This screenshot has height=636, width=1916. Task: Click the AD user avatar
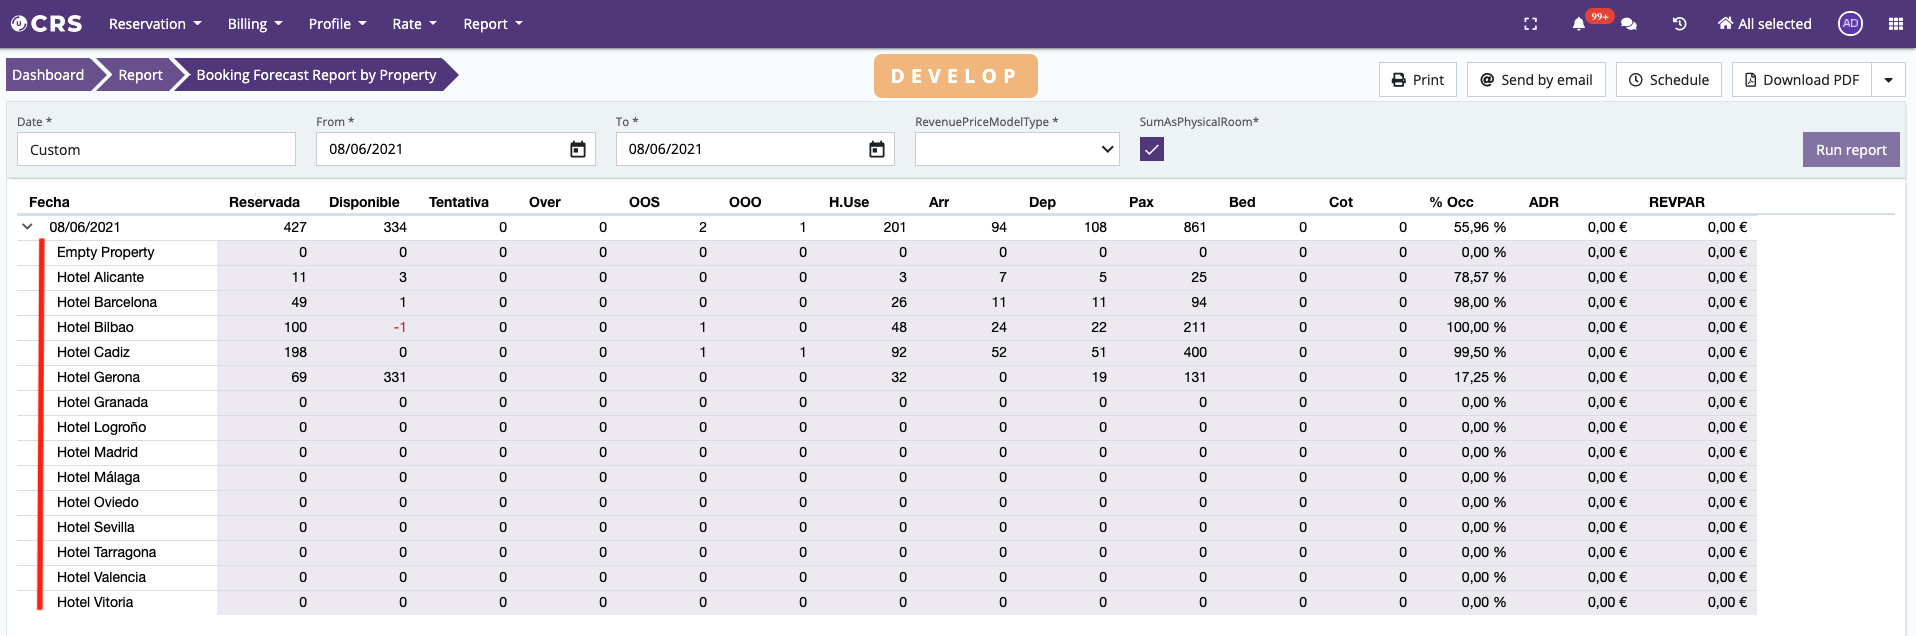point(1850,24)
